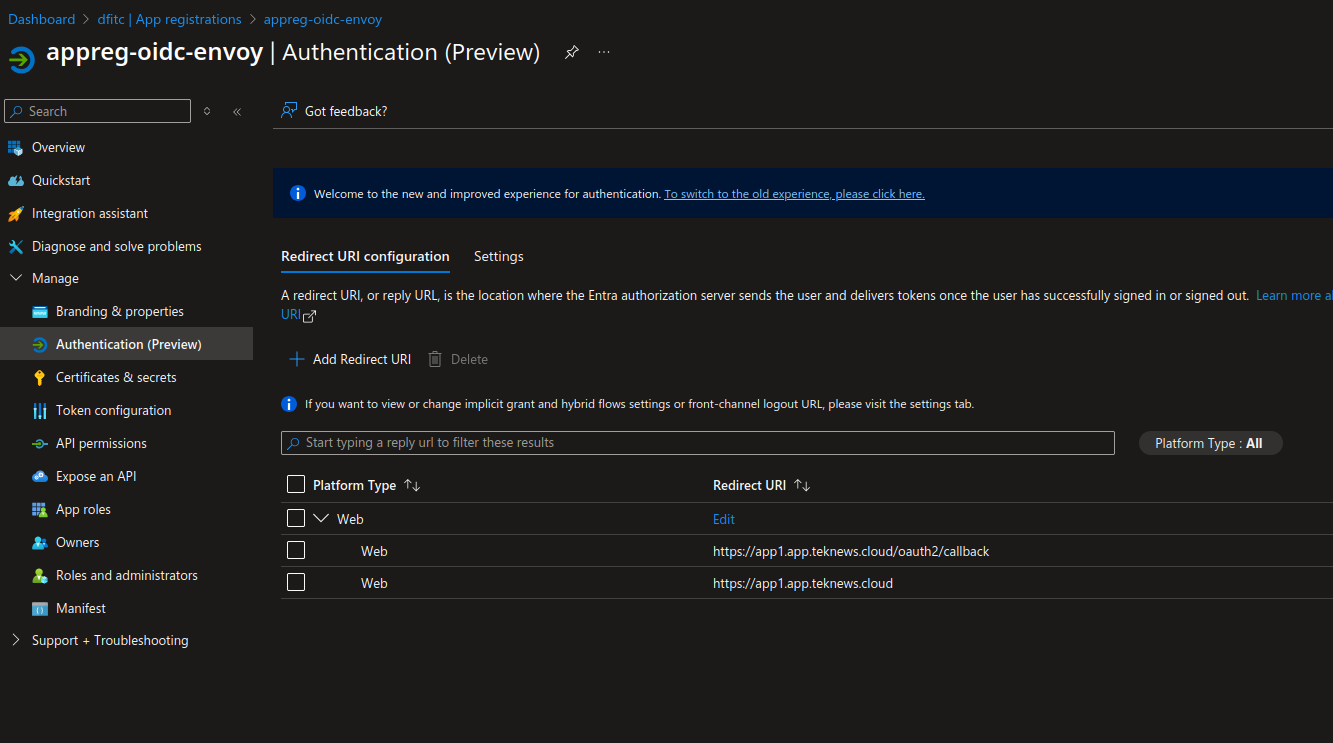Screen dimensions: 1333x743
Task: Open the ellipsis more options menu
Action: (604, 52)
